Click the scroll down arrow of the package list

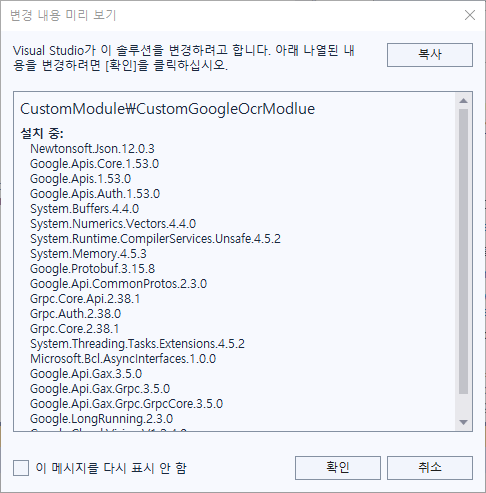463,422
